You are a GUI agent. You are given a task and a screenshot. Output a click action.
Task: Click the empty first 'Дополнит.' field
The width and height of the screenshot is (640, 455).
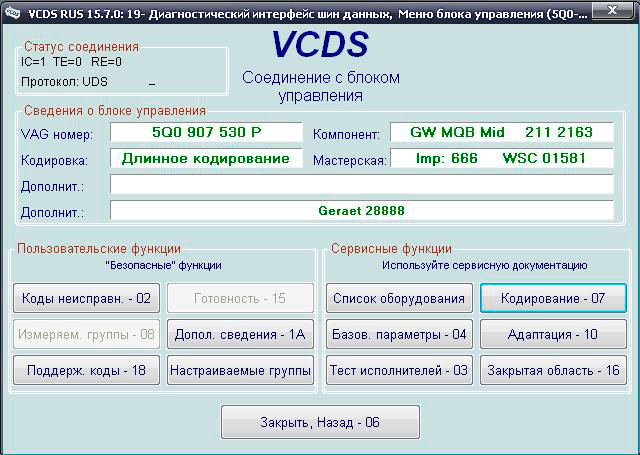(x=361, y=185)
